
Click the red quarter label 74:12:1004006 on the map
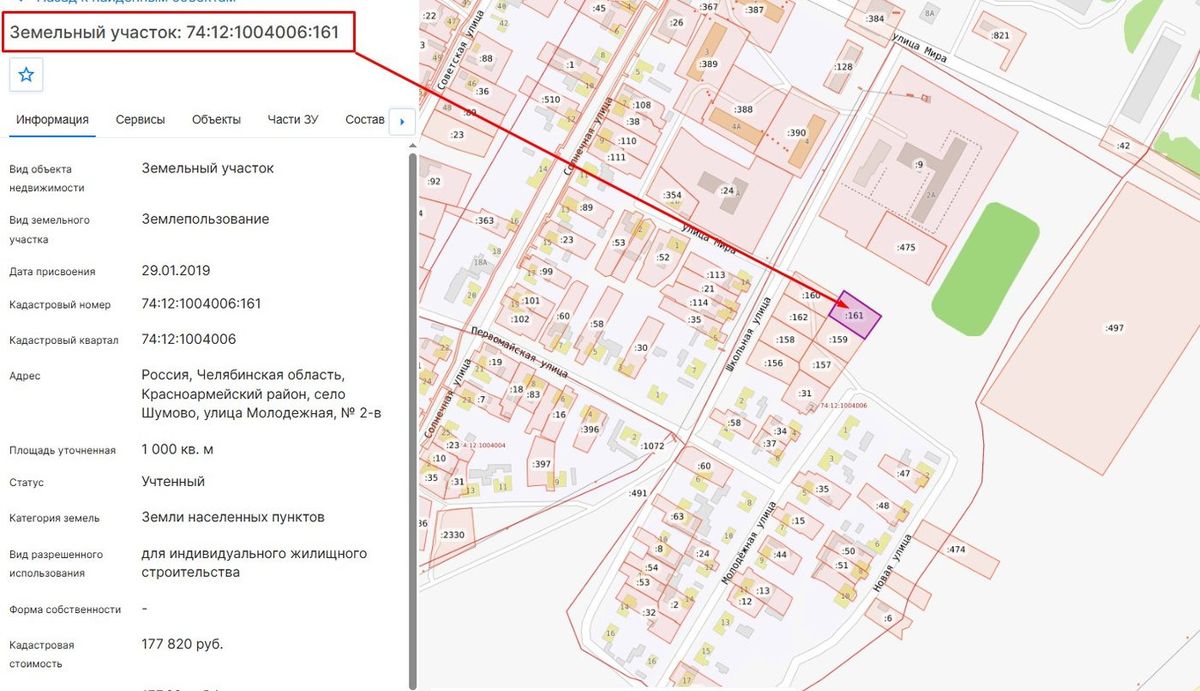[x=843, y=405]
